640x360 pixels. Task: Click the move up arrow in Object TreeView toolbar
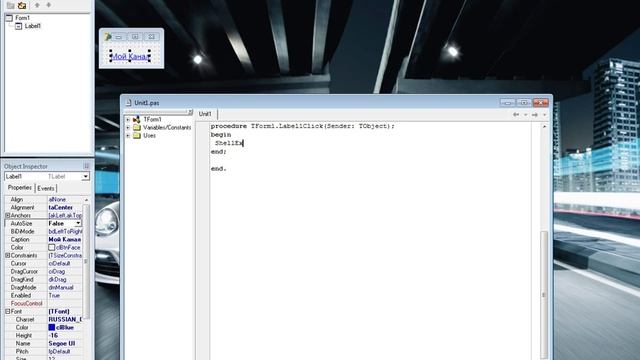coord(37,5)
